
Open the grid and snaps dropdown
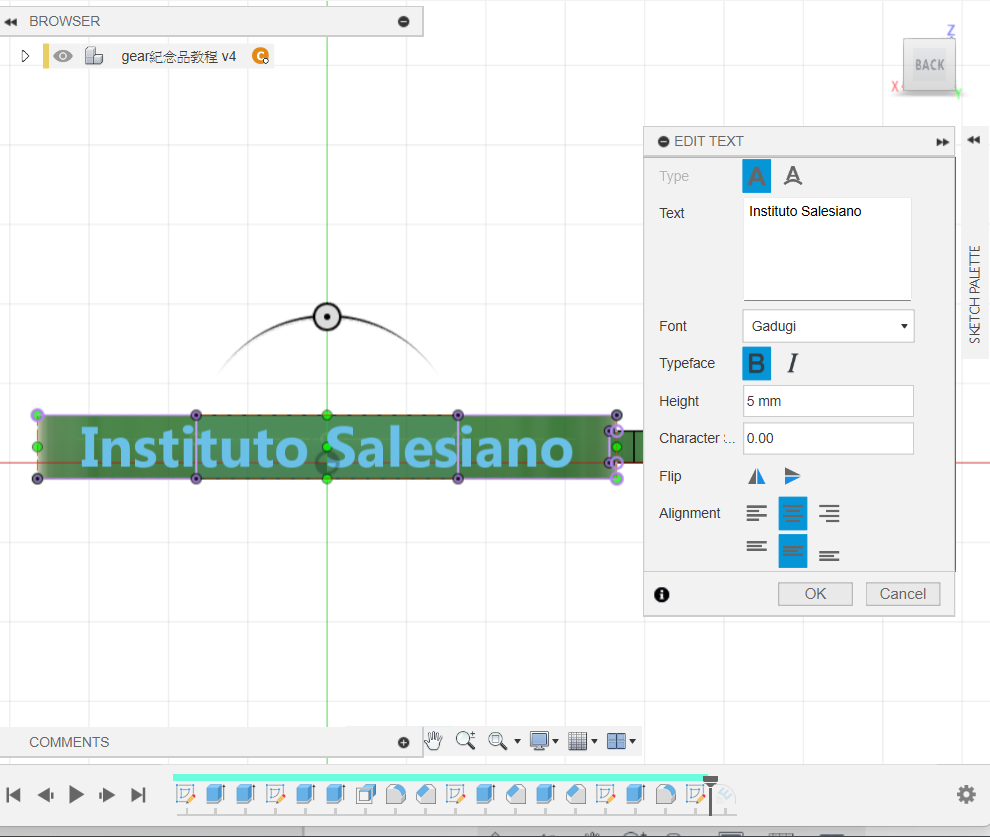click(582, 741)
